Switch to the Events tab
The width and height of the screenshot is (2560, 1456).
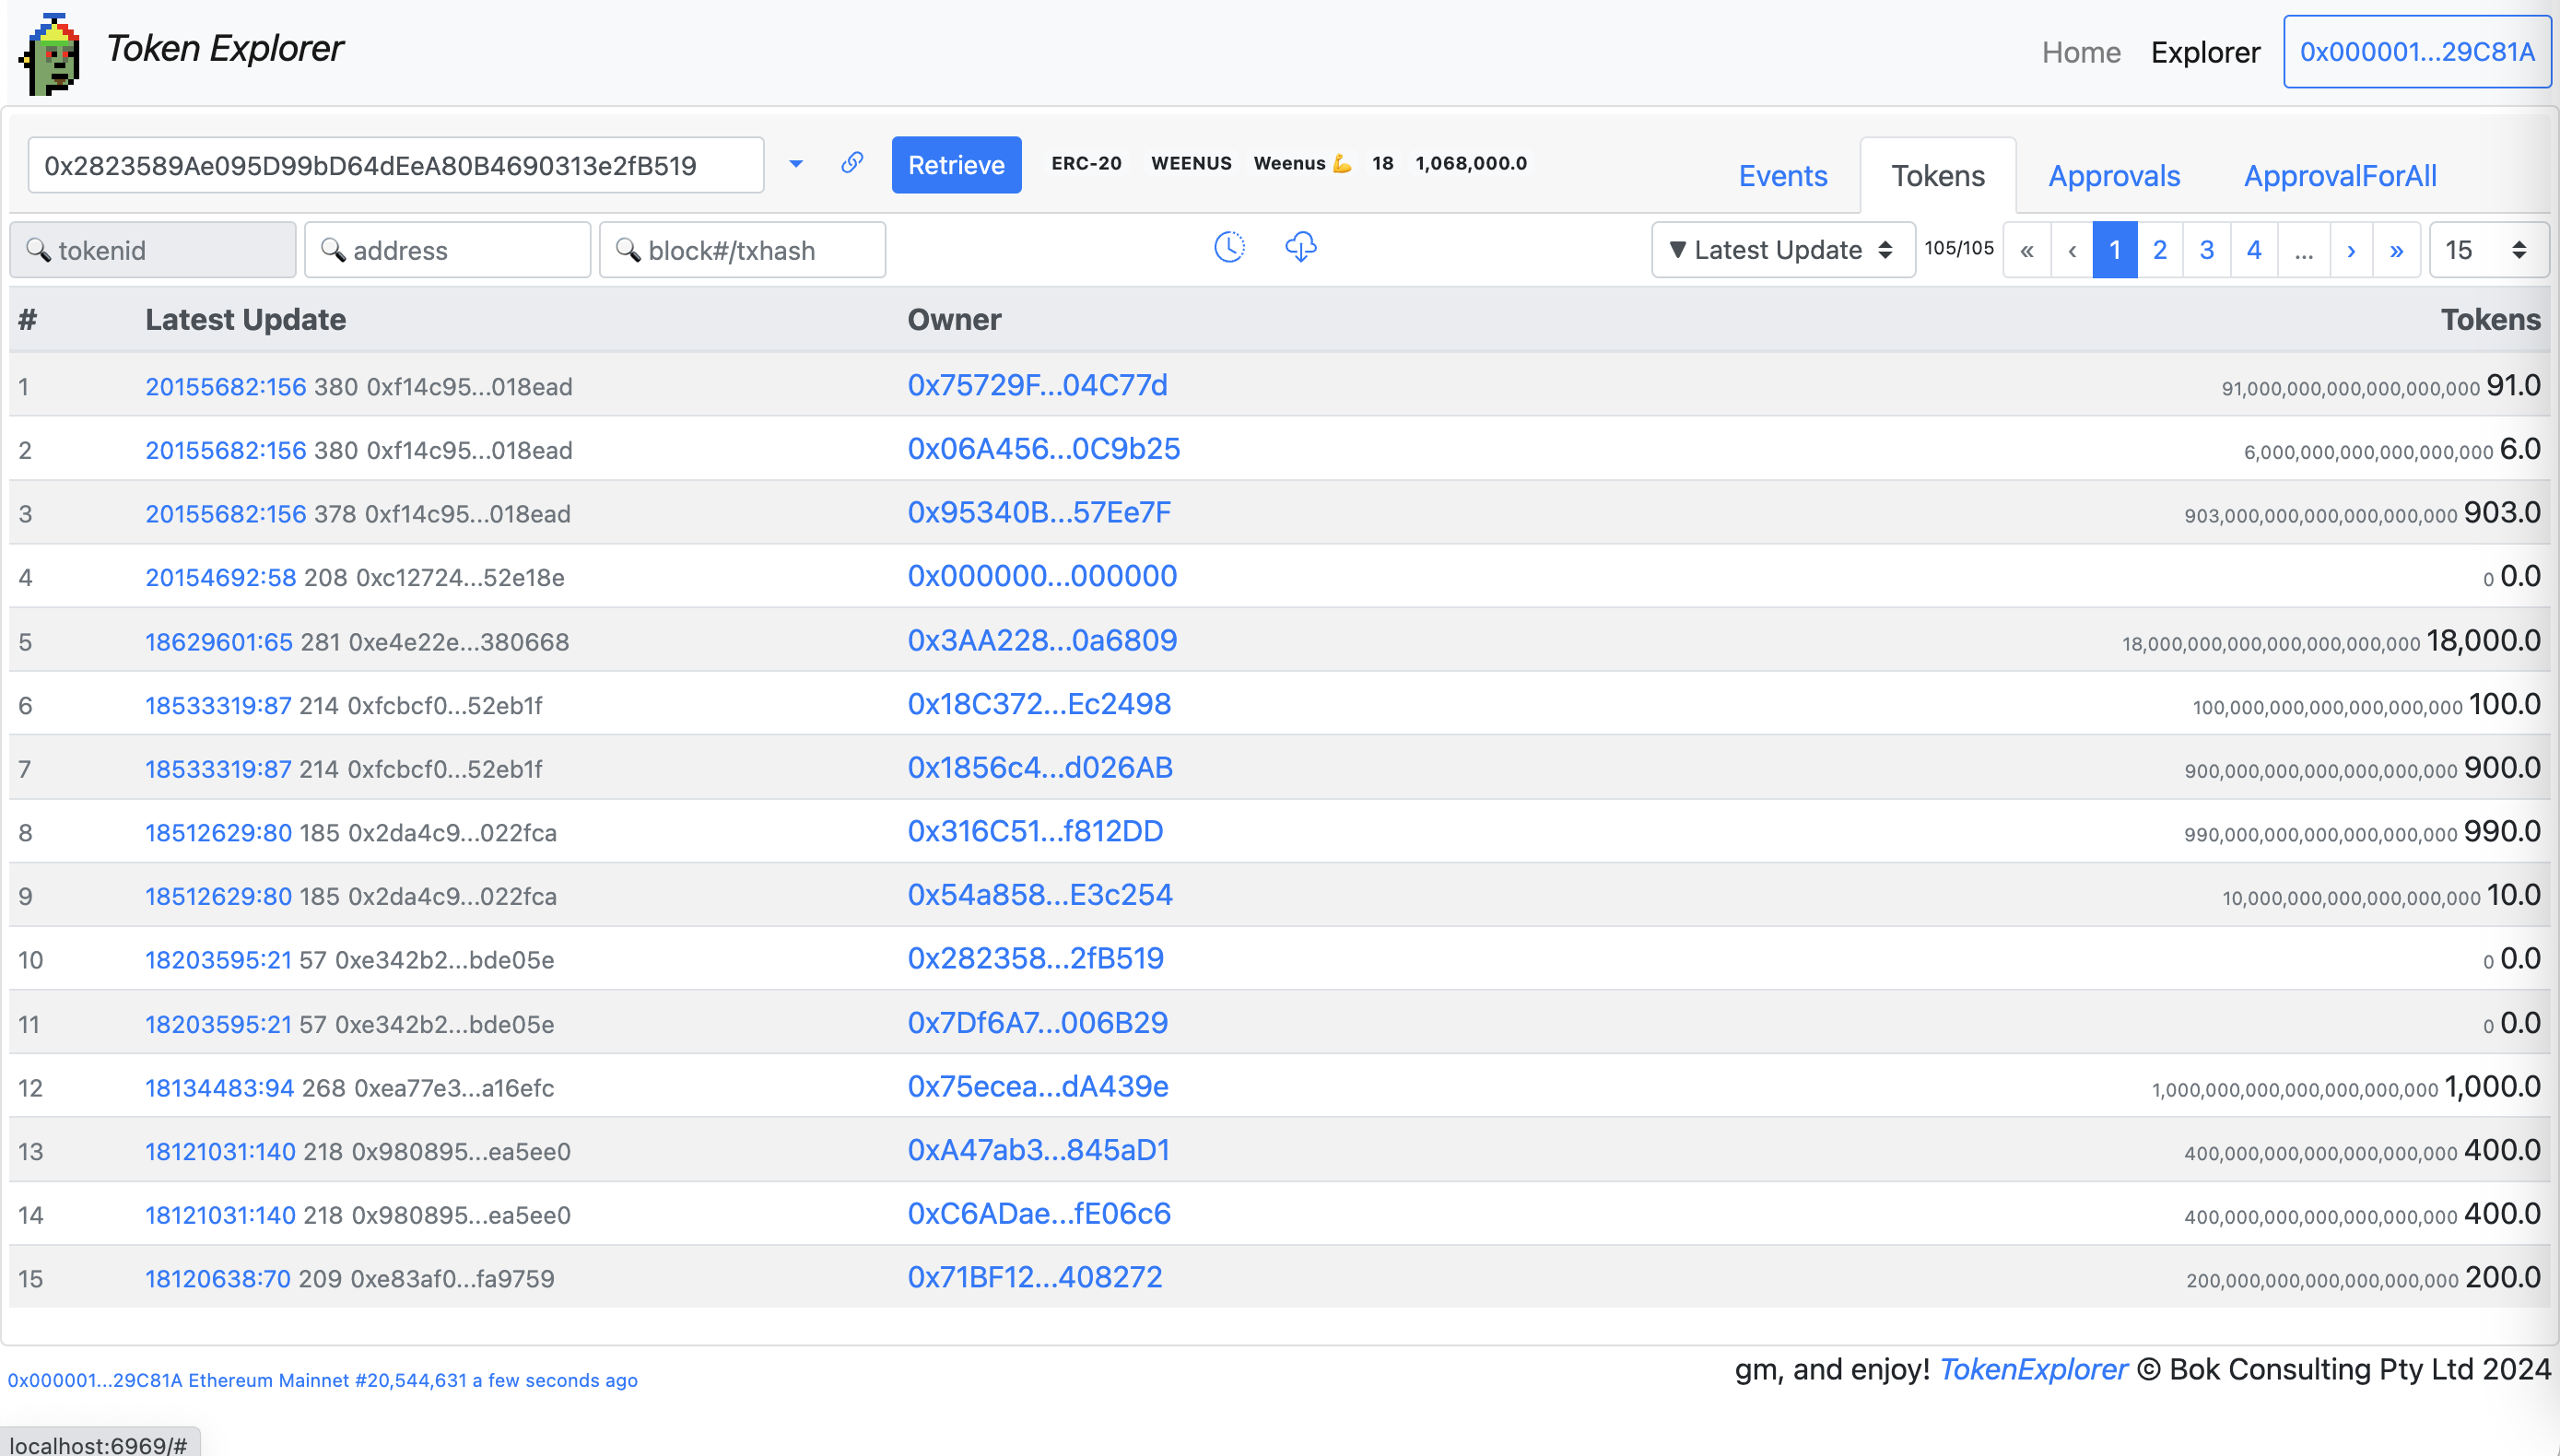(x=1782, y=176)
